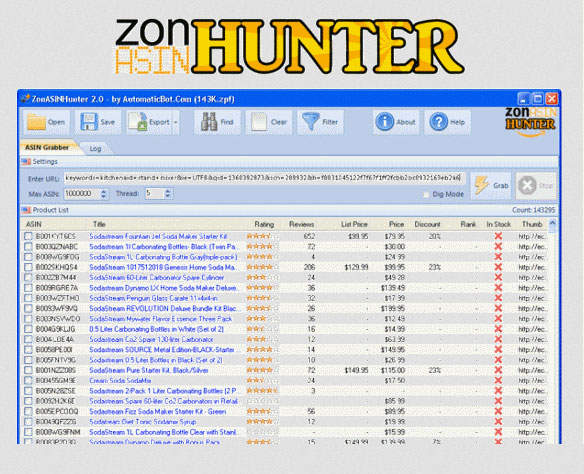Minimize the ZonASINHunter window
584x474 pixels.
click(x=523, y=99)
